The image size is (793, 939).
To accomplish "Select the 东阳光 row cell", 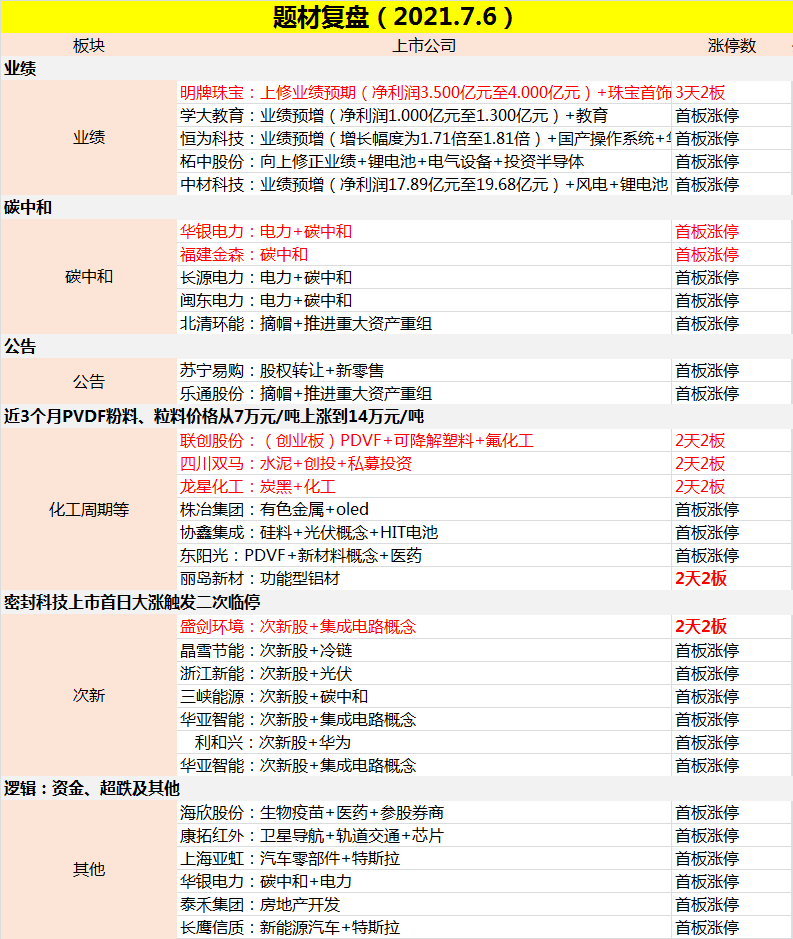I will (424, 556).
